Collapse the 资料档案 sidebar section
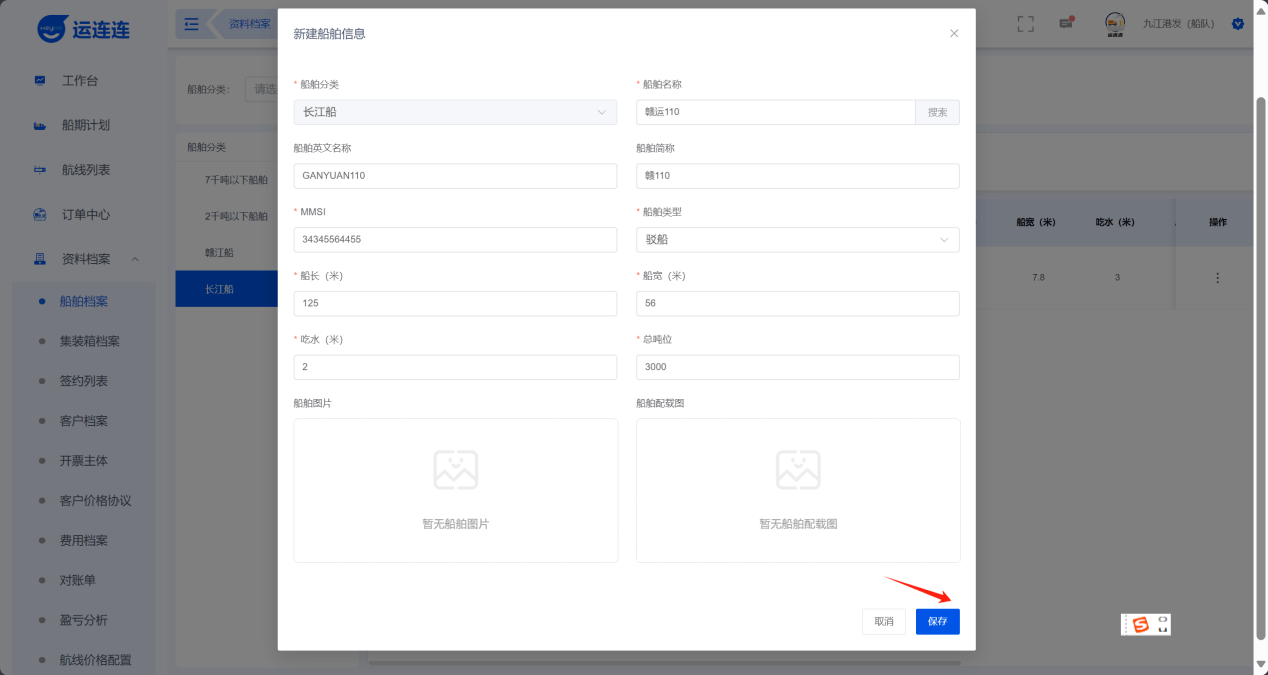This screenshot has width=1268, height=675. [x=135, y=259]
